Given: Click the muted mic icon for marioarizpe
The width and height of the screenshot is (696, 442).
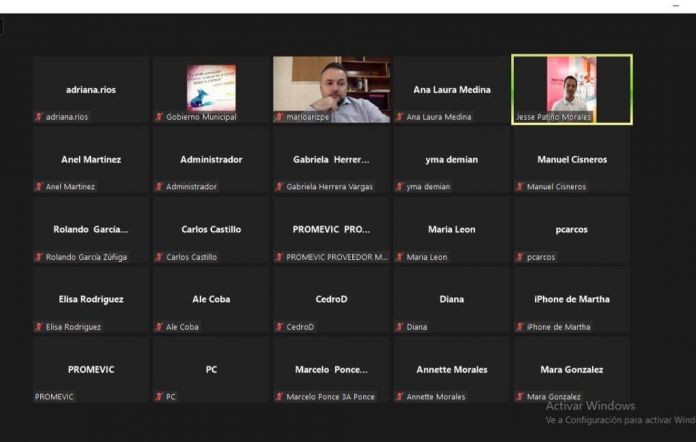Looking at the screenshot, I should [279, 117].
